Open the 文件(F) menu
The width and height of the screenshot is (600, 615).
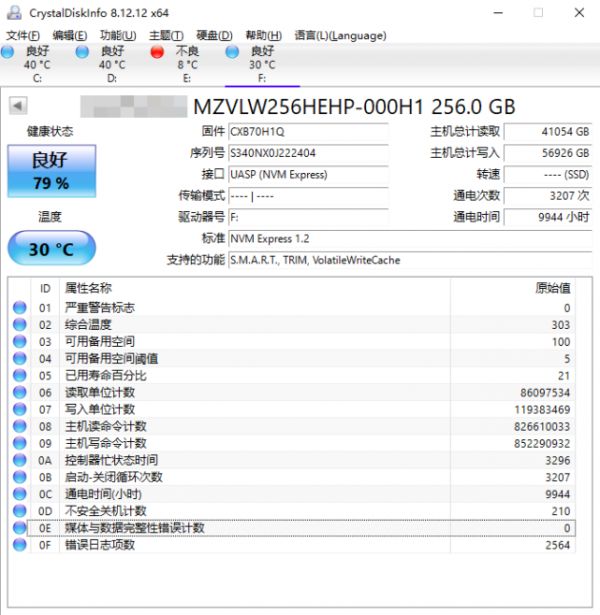(x=23, y=35)
